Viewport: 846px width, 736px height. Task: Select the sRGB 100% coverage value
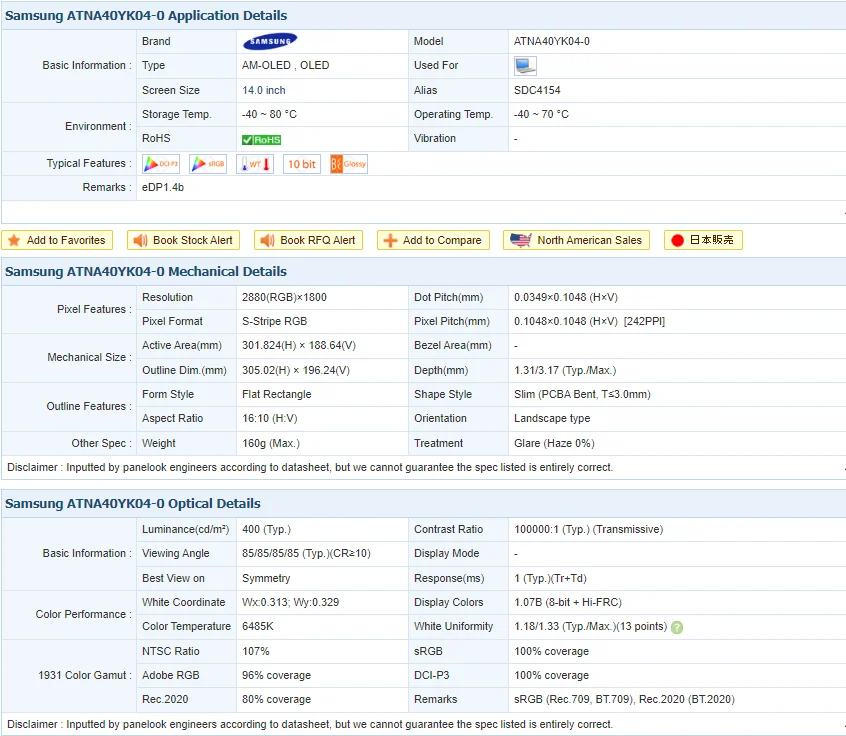click(x=551, y=651)
